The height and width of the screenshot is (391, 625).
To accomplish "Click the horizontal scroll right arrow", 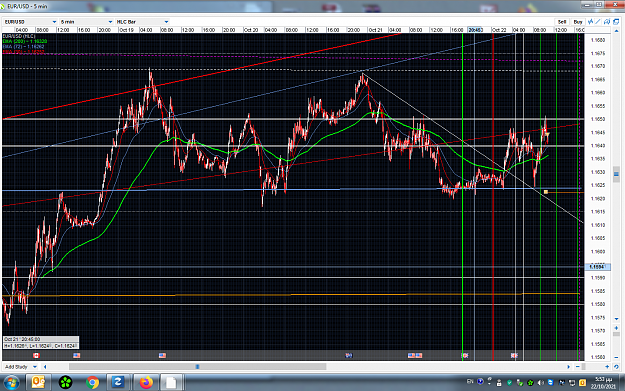I will tap(568, 367).
